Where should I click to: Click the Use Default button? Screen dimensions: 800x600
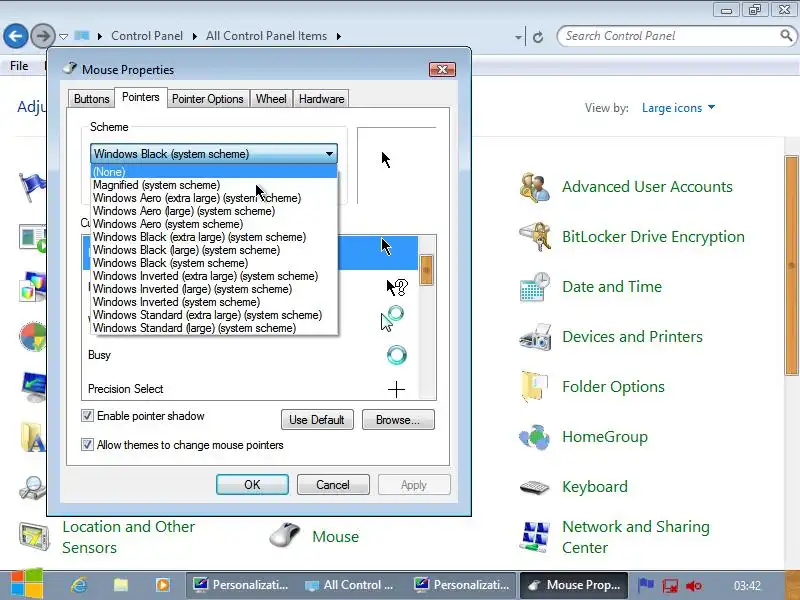click(x=317, y=419)
